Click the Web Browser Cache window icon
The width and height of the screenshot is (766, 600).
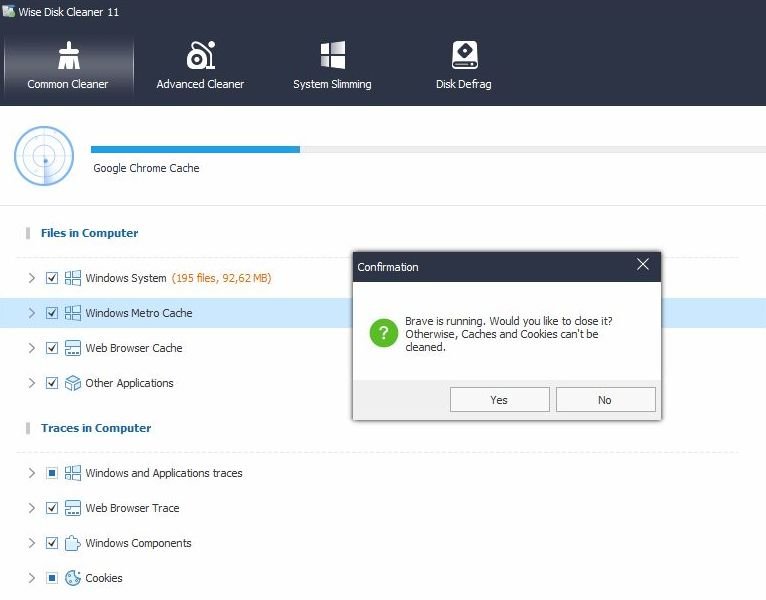point(73,348)
